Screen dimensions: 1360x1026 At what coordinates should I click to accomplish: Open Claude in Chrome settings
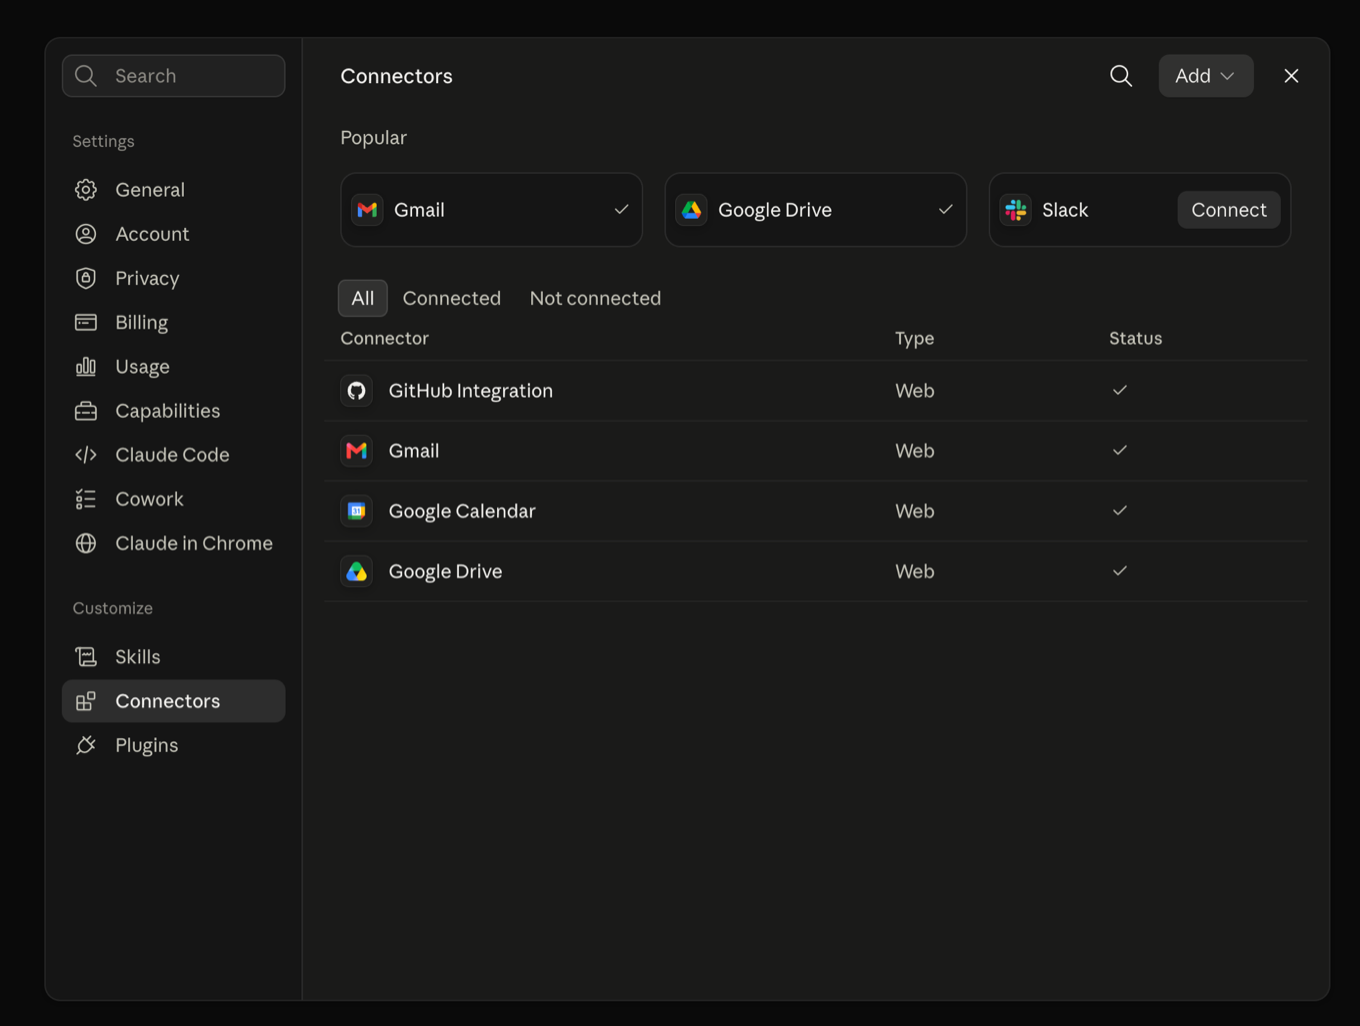coord(173,543)
